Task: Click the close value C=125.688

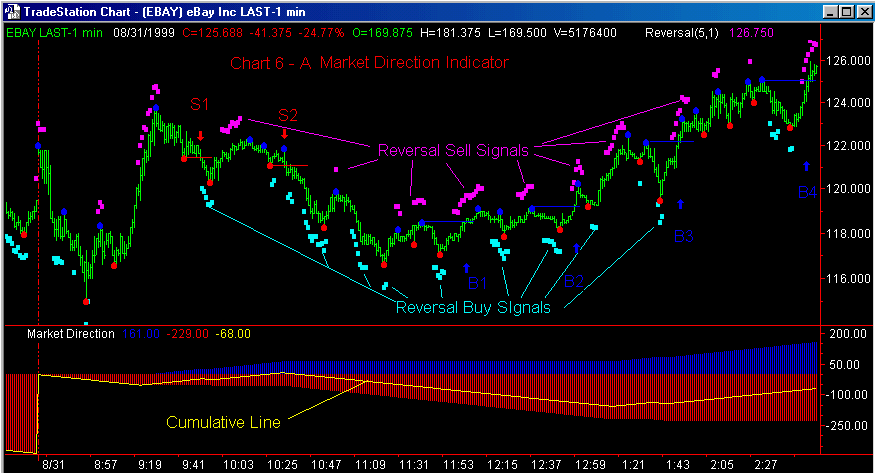Action: pyautogui.click(x=212, y=33)
